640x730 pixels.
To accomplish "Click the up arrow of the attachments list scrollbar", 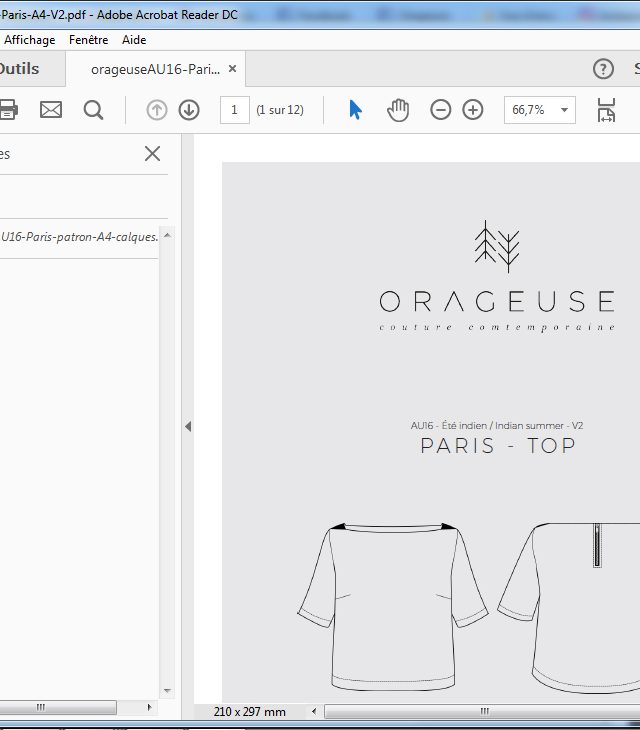I will pyautogui.click(x=167, y=236).
